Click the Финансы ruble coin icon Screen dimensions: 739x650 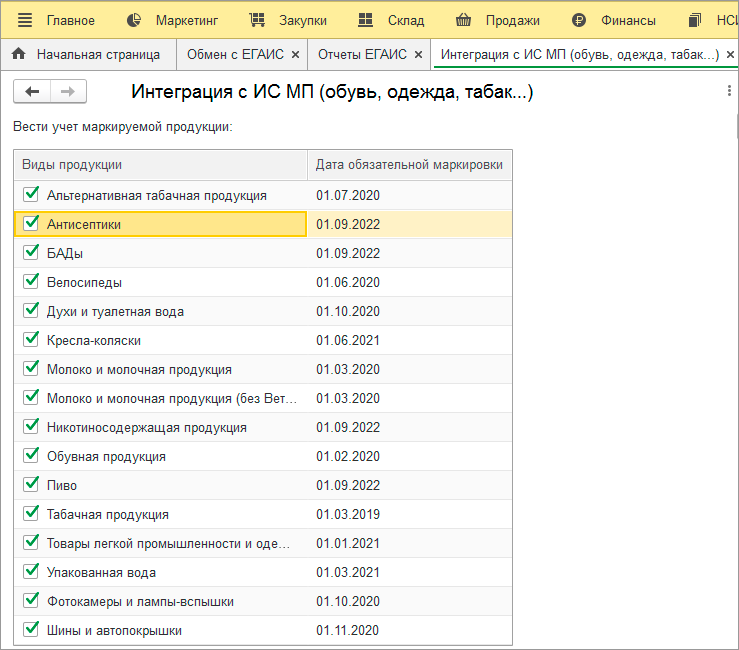[579, 20]
